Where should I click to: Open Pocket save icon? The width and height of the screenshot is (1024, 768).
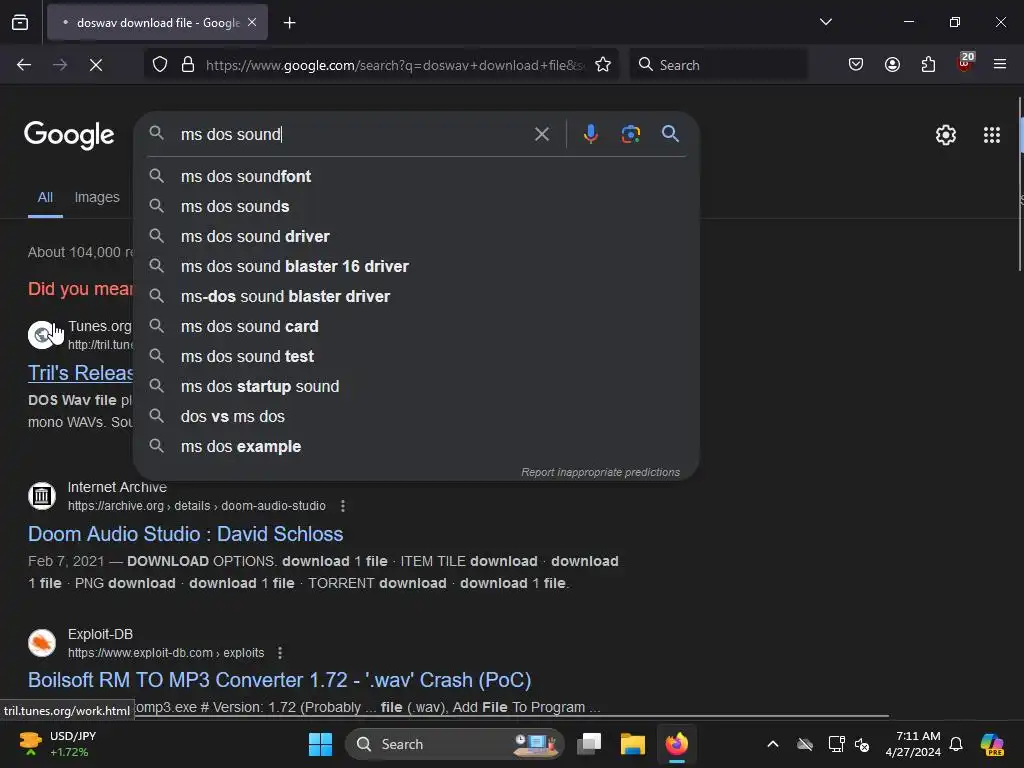[x=856, y=65]
